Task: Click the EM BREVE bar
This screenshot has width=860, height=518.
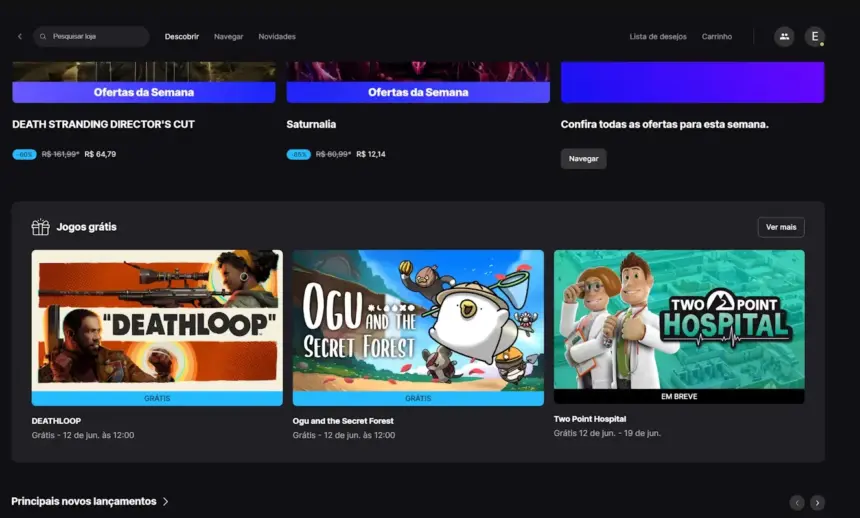Action: coord(679,396)
